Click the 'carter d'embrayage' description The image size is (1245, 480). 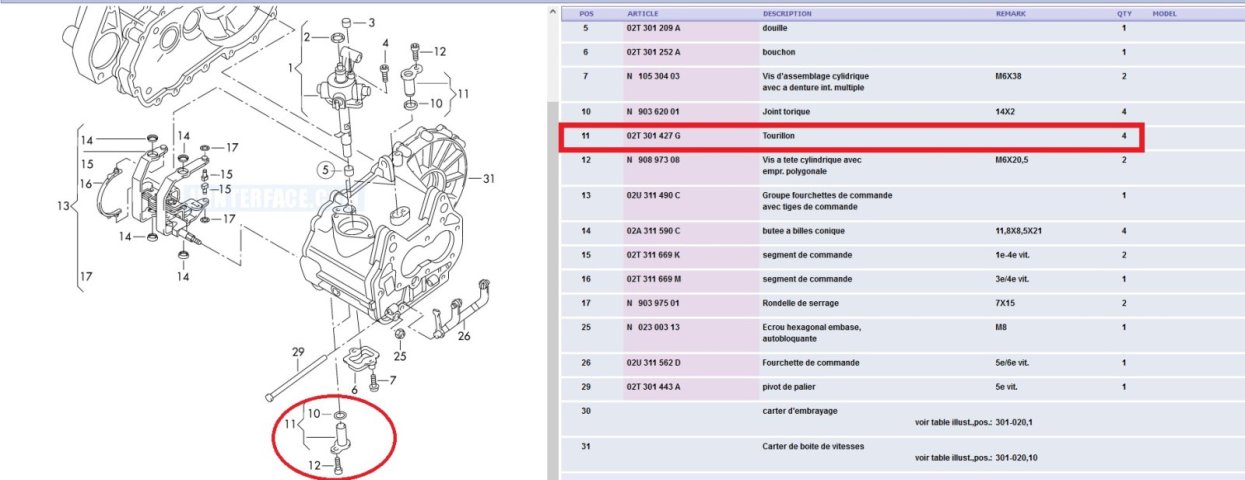coord(798,410)
